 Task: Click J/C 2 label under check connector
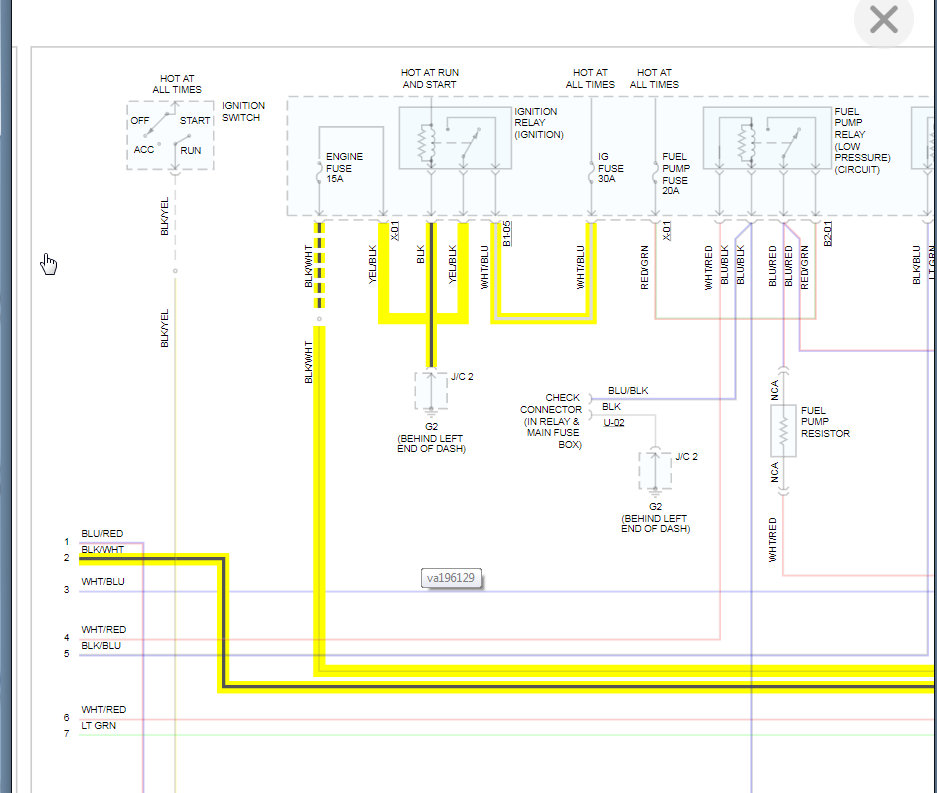click(x=686, y=457)
